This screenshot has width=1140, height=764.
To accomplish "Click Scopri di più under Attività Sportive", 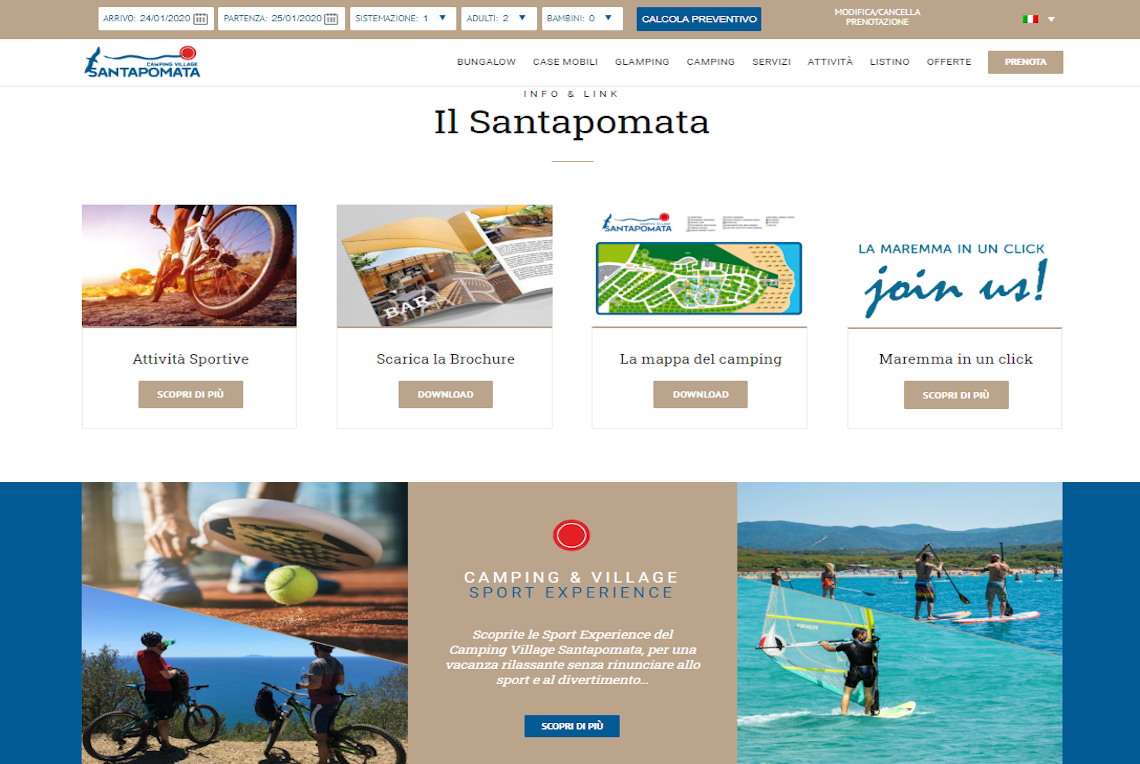I will (x=190, y=394).
